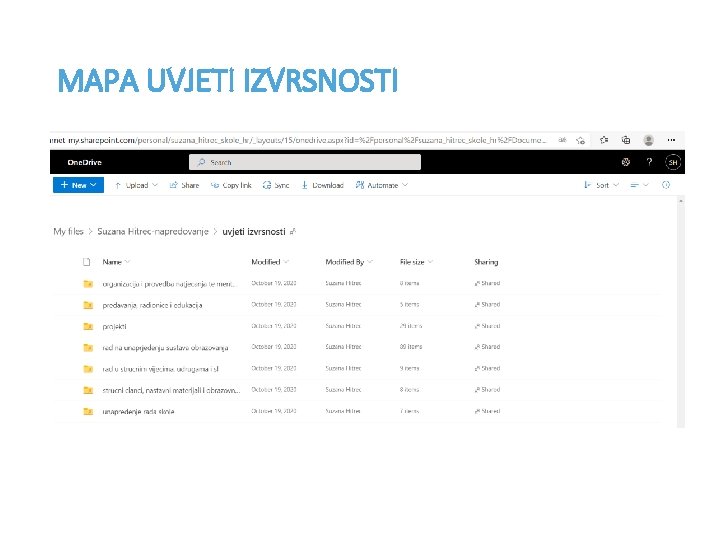The image size is (720, 540).
Task: Open the rad u stručnim vijećima folder
Action: (160, 369)
